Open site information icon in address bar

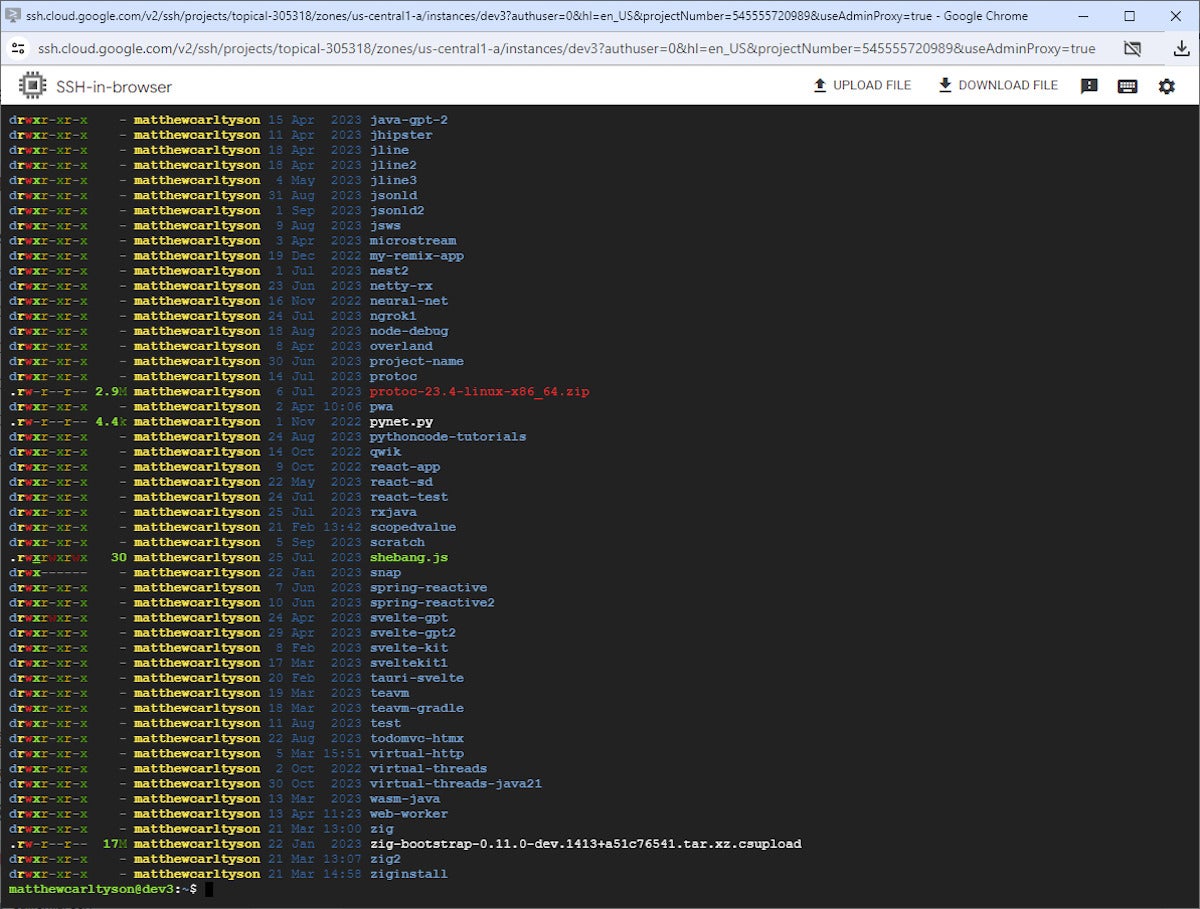pyautogui.click(x=19, y=48)
